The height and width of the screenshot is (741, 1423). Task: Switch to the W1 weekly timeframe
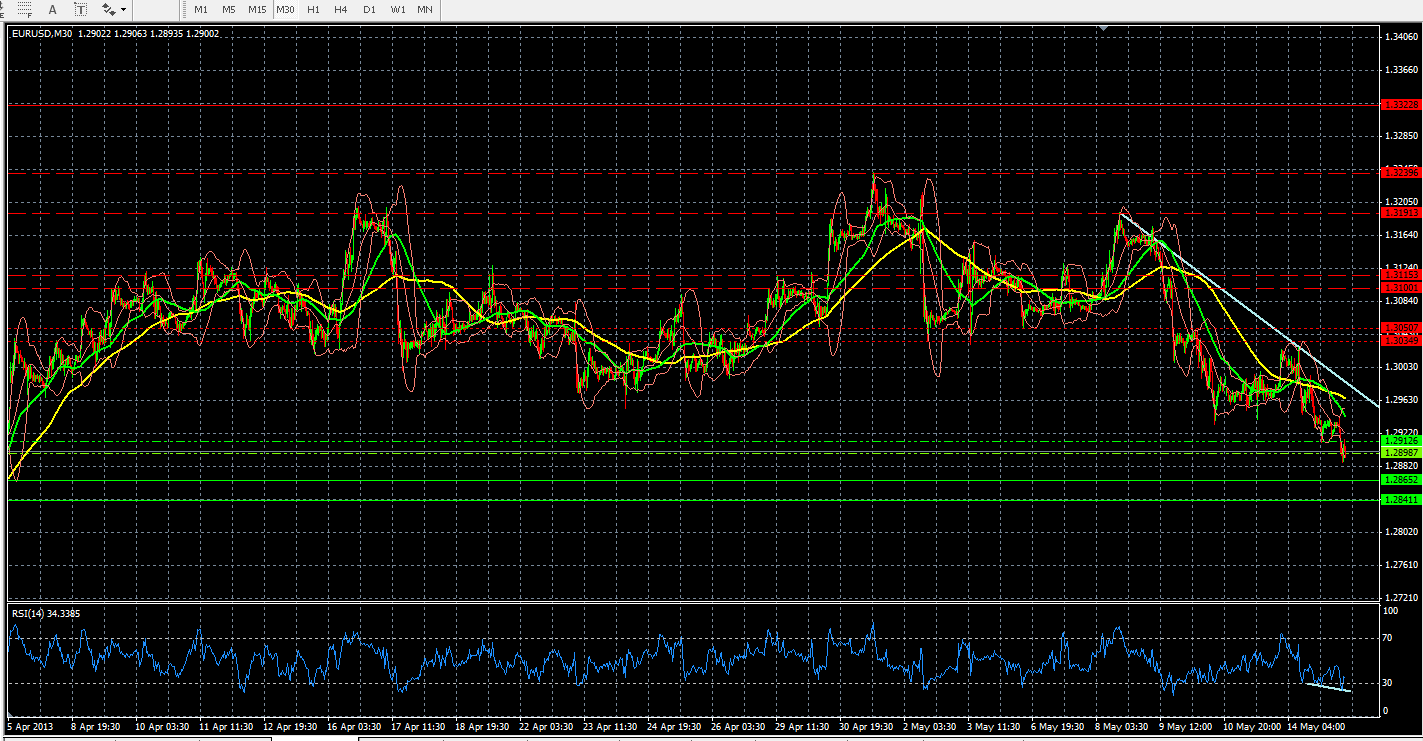coord(398,9)
